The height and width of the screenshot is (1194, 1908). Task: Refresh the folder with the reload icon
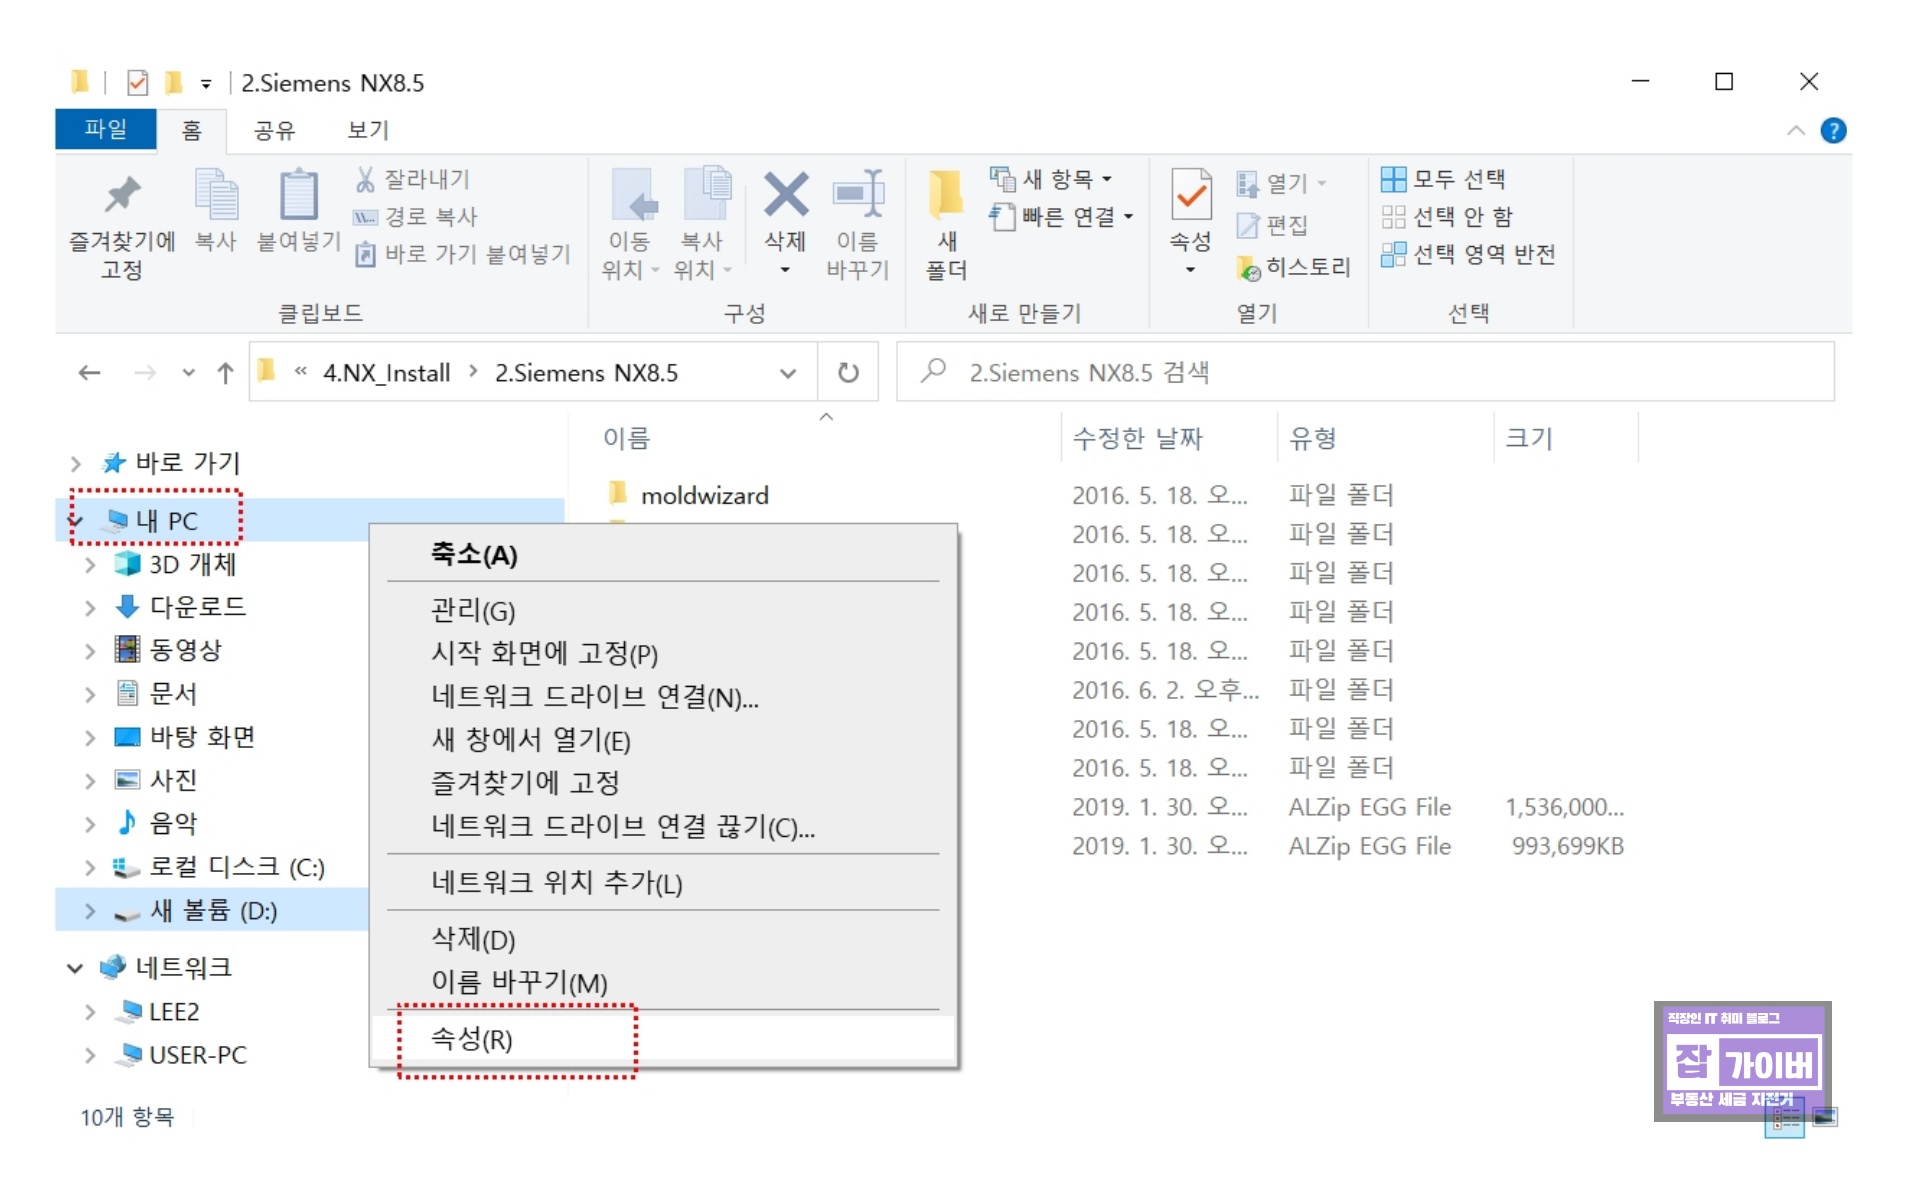coord(848,373)
